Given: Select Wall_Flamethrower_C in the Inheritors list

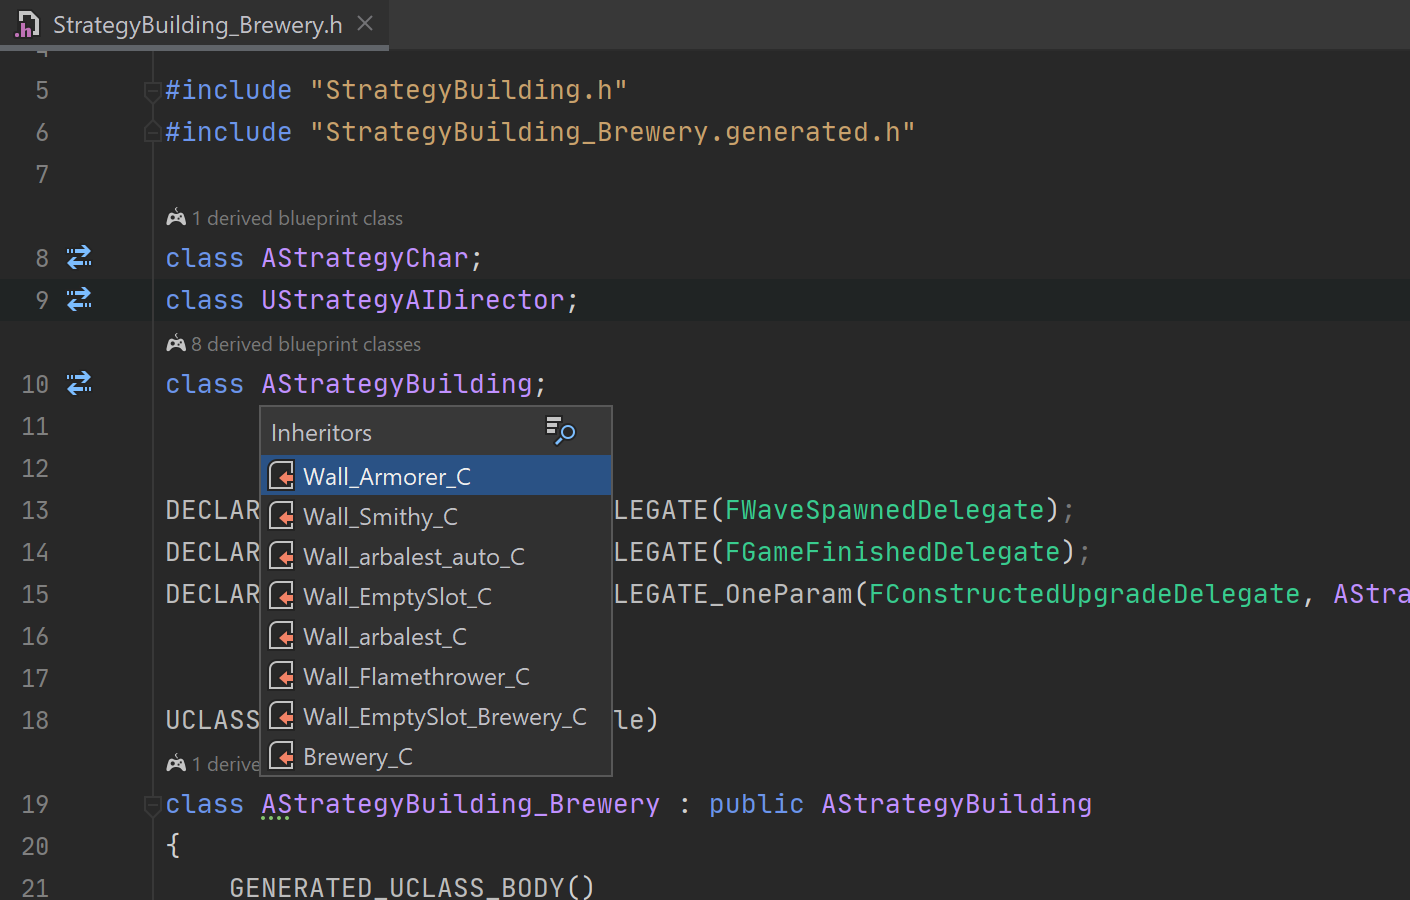Looking at the screenshot, I should [x=436, y=676].
